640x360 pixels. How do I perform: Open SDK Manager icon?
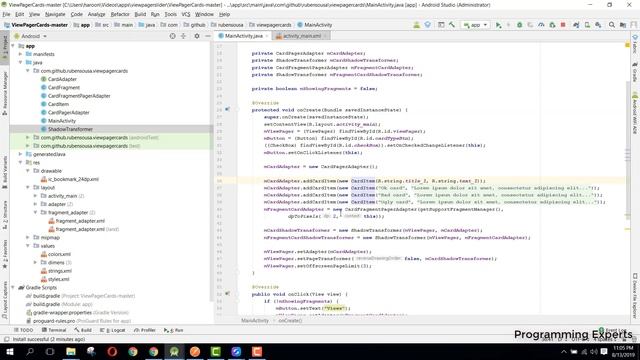[x=598, y=25]
